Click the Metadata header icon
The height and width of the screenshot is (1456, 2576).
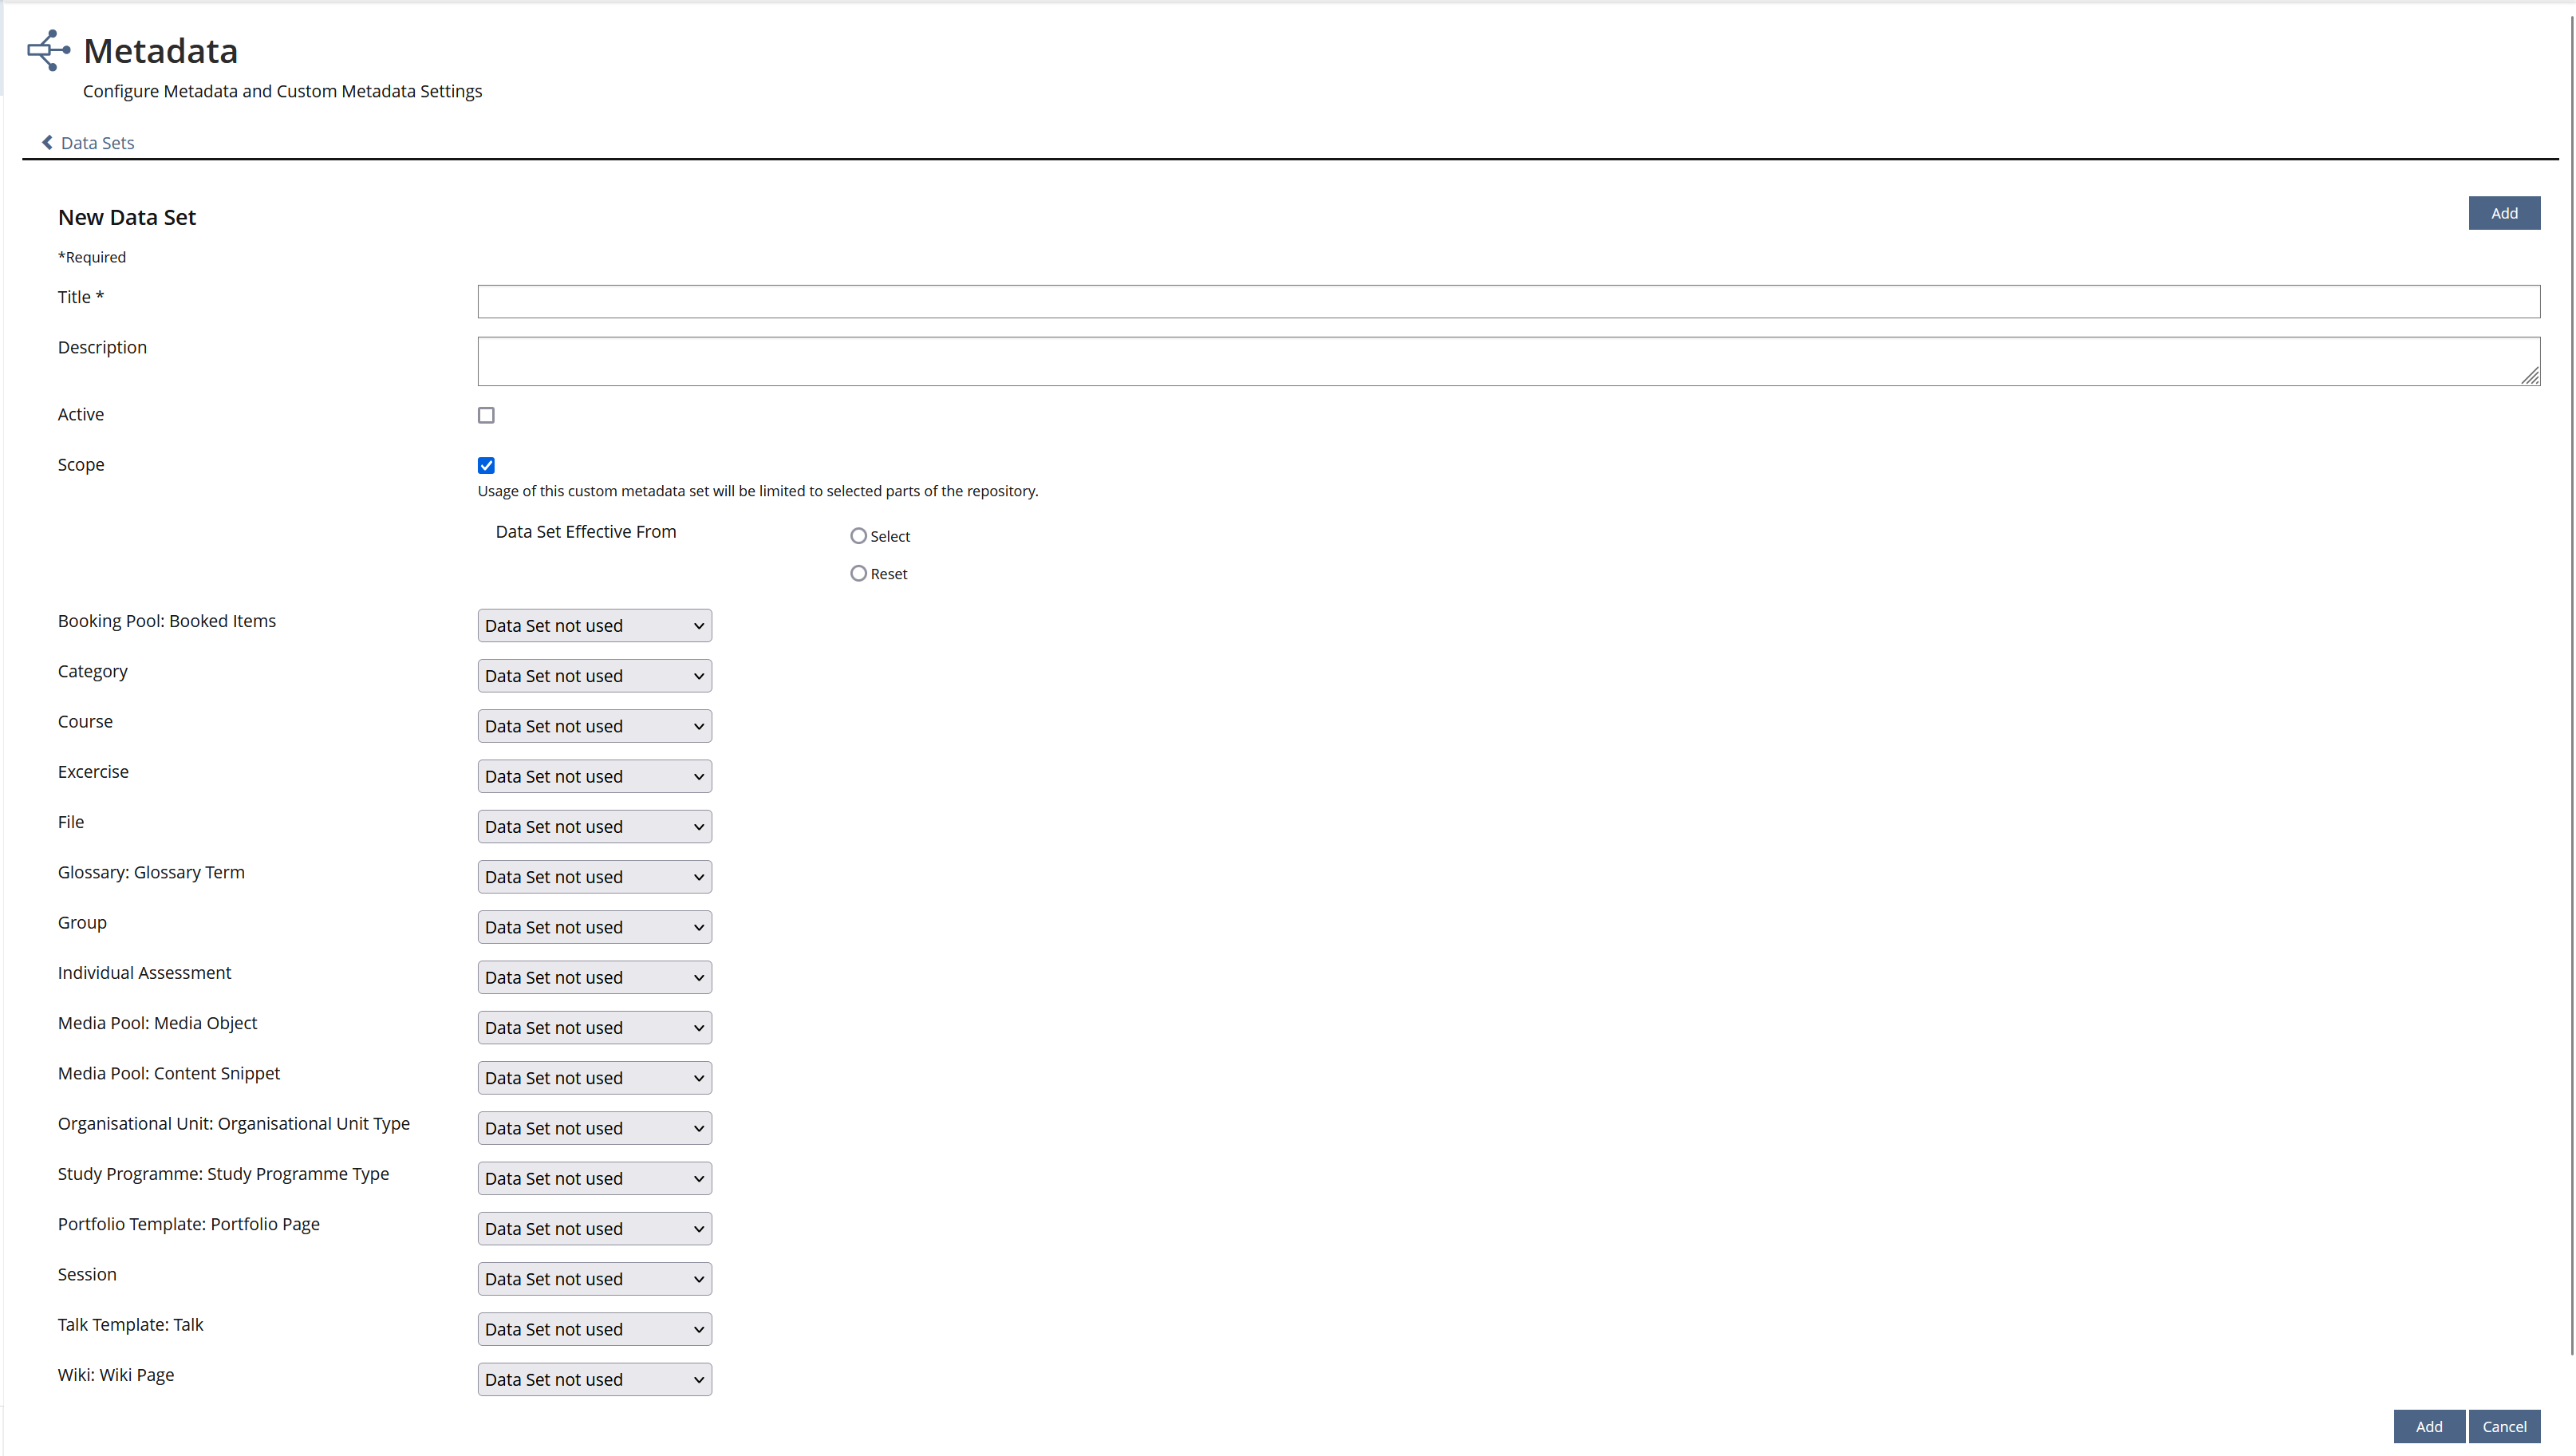click(48, 50)
